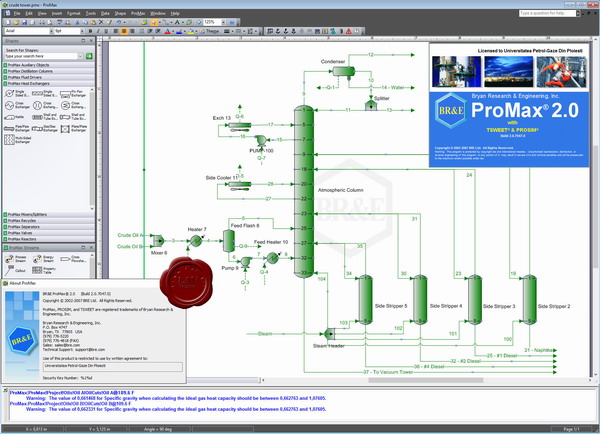The height and width of the screenshot is (434, 600).
Task: Click the 'Type a question for help' box
Action: pos(547,13)
